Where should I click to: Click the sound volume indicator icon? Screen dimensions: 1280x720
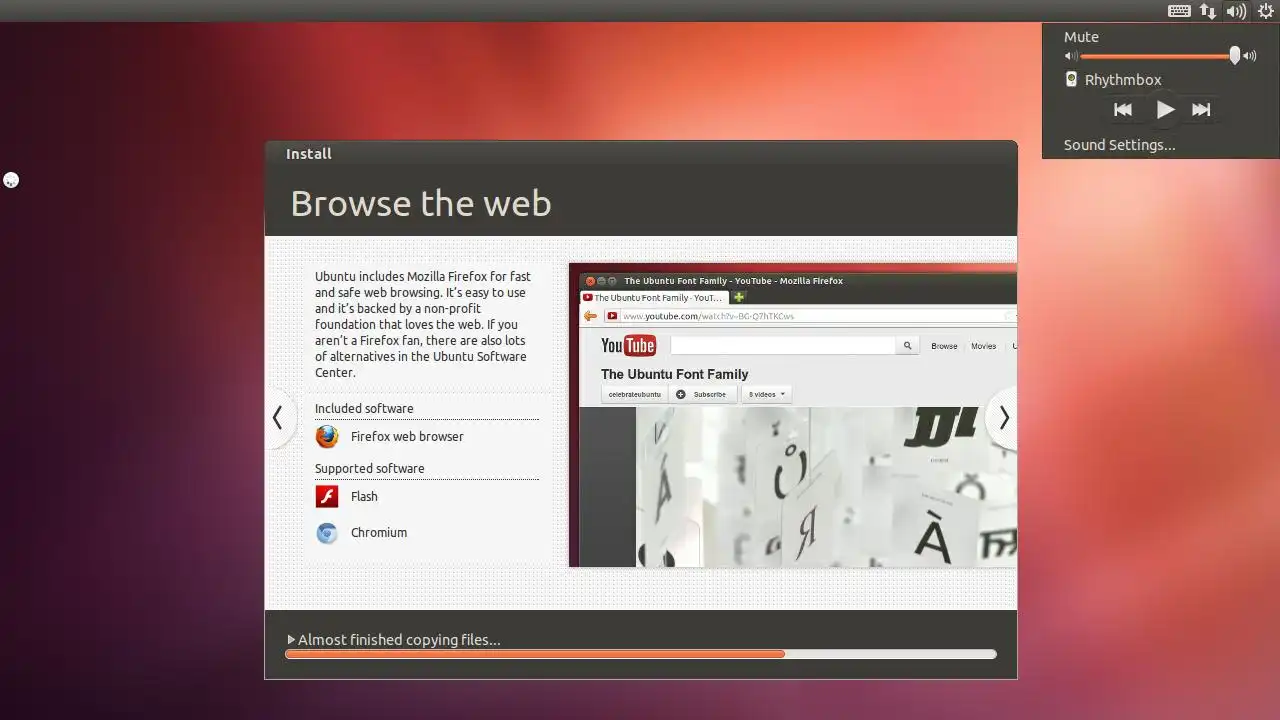(1236, 11)
